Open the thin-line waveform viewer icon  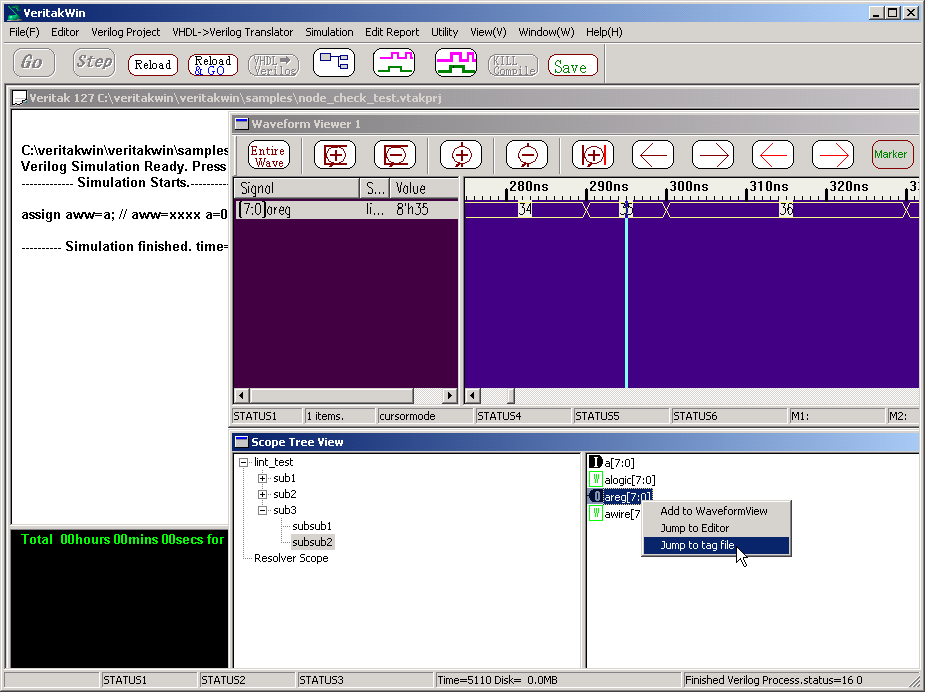(394, 63)
